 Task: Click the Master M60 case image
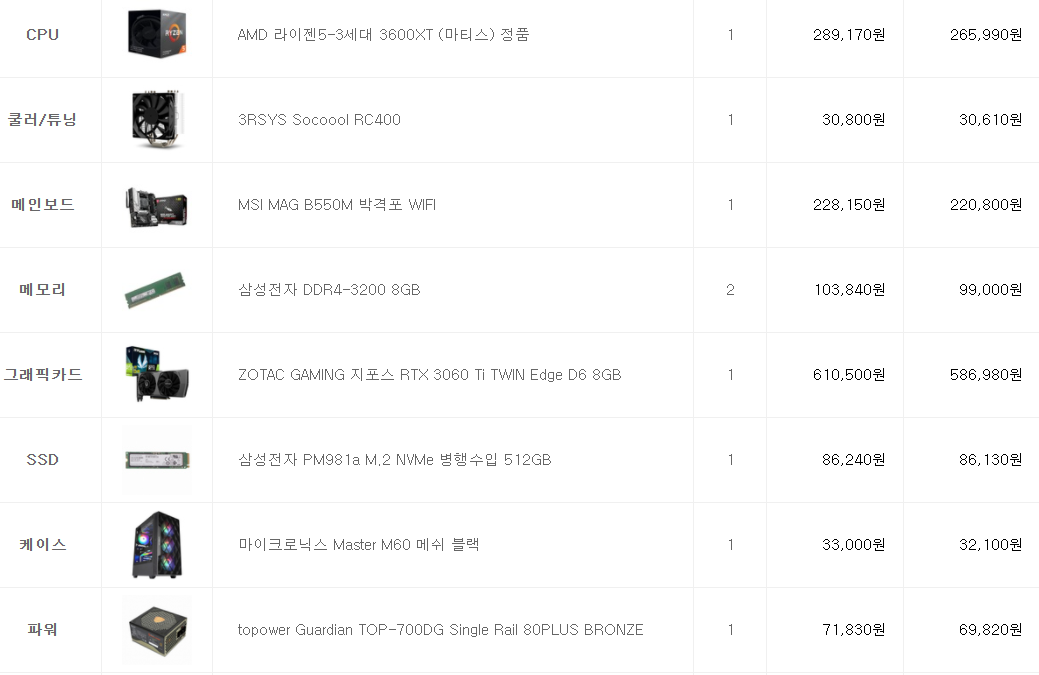coord(157,545)
